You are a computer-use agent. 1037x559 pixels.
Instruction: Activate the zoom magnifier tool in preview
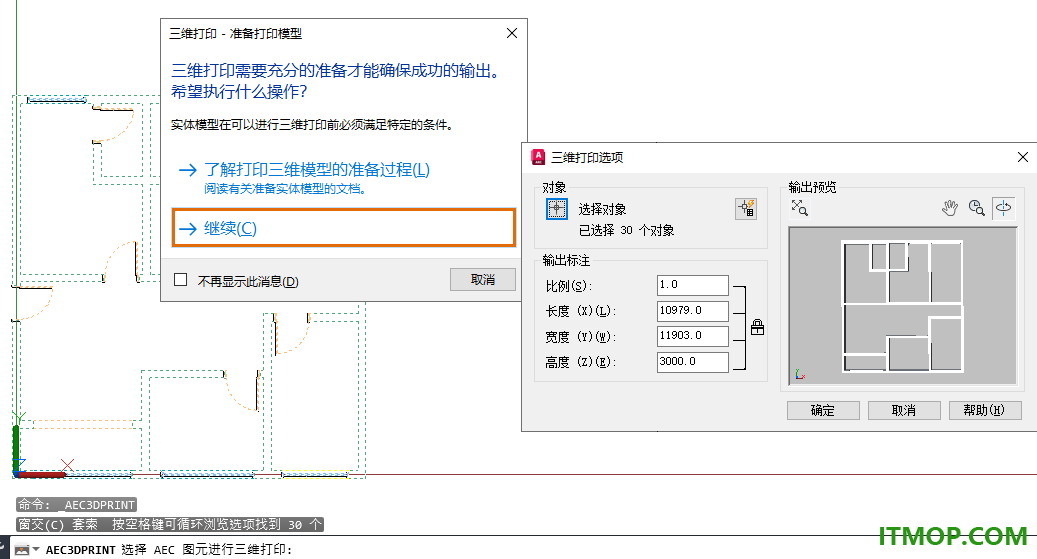coord(977,208)
